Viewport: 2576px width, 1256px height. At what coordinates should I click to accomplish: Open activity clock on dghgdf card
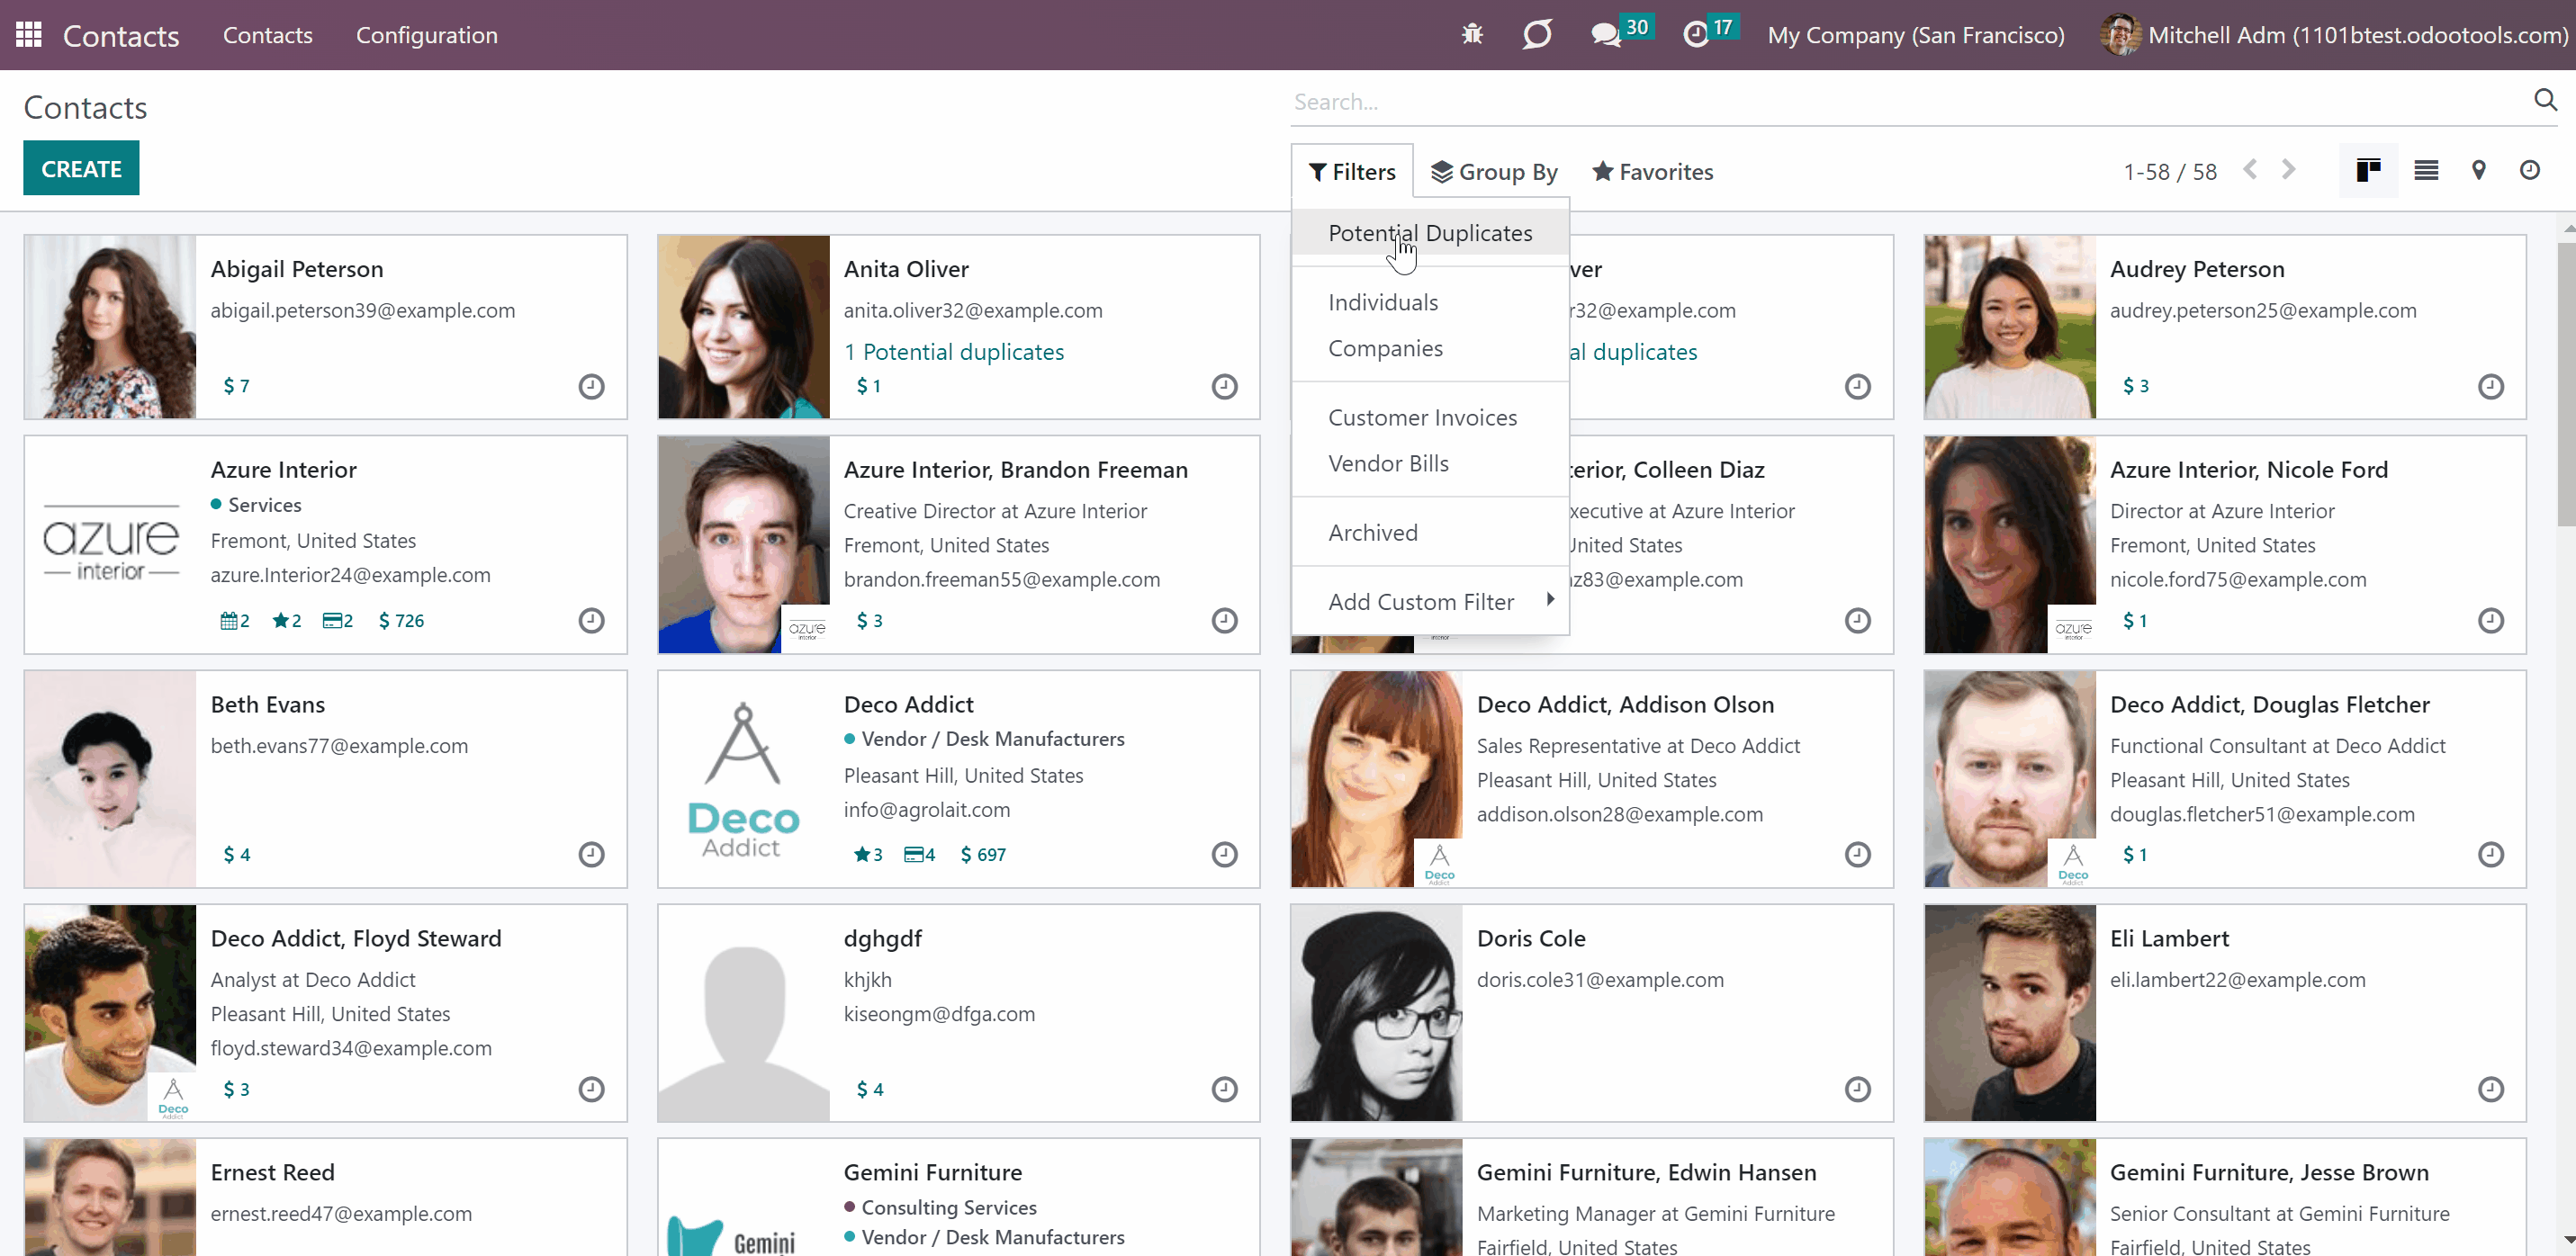(1225, 1089)
